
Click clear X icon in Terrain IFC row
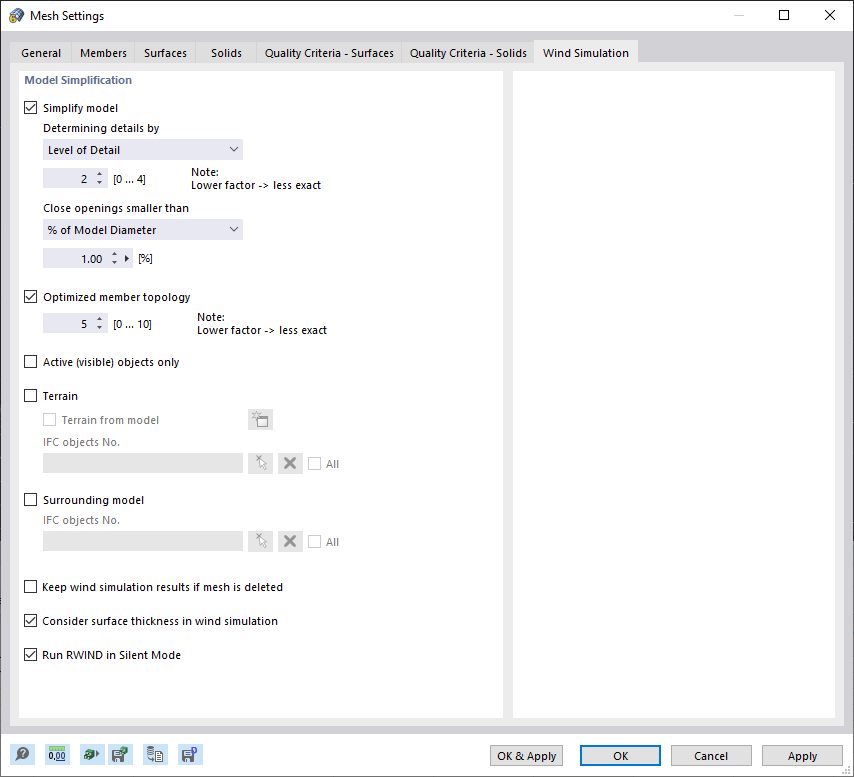[290, 463]
